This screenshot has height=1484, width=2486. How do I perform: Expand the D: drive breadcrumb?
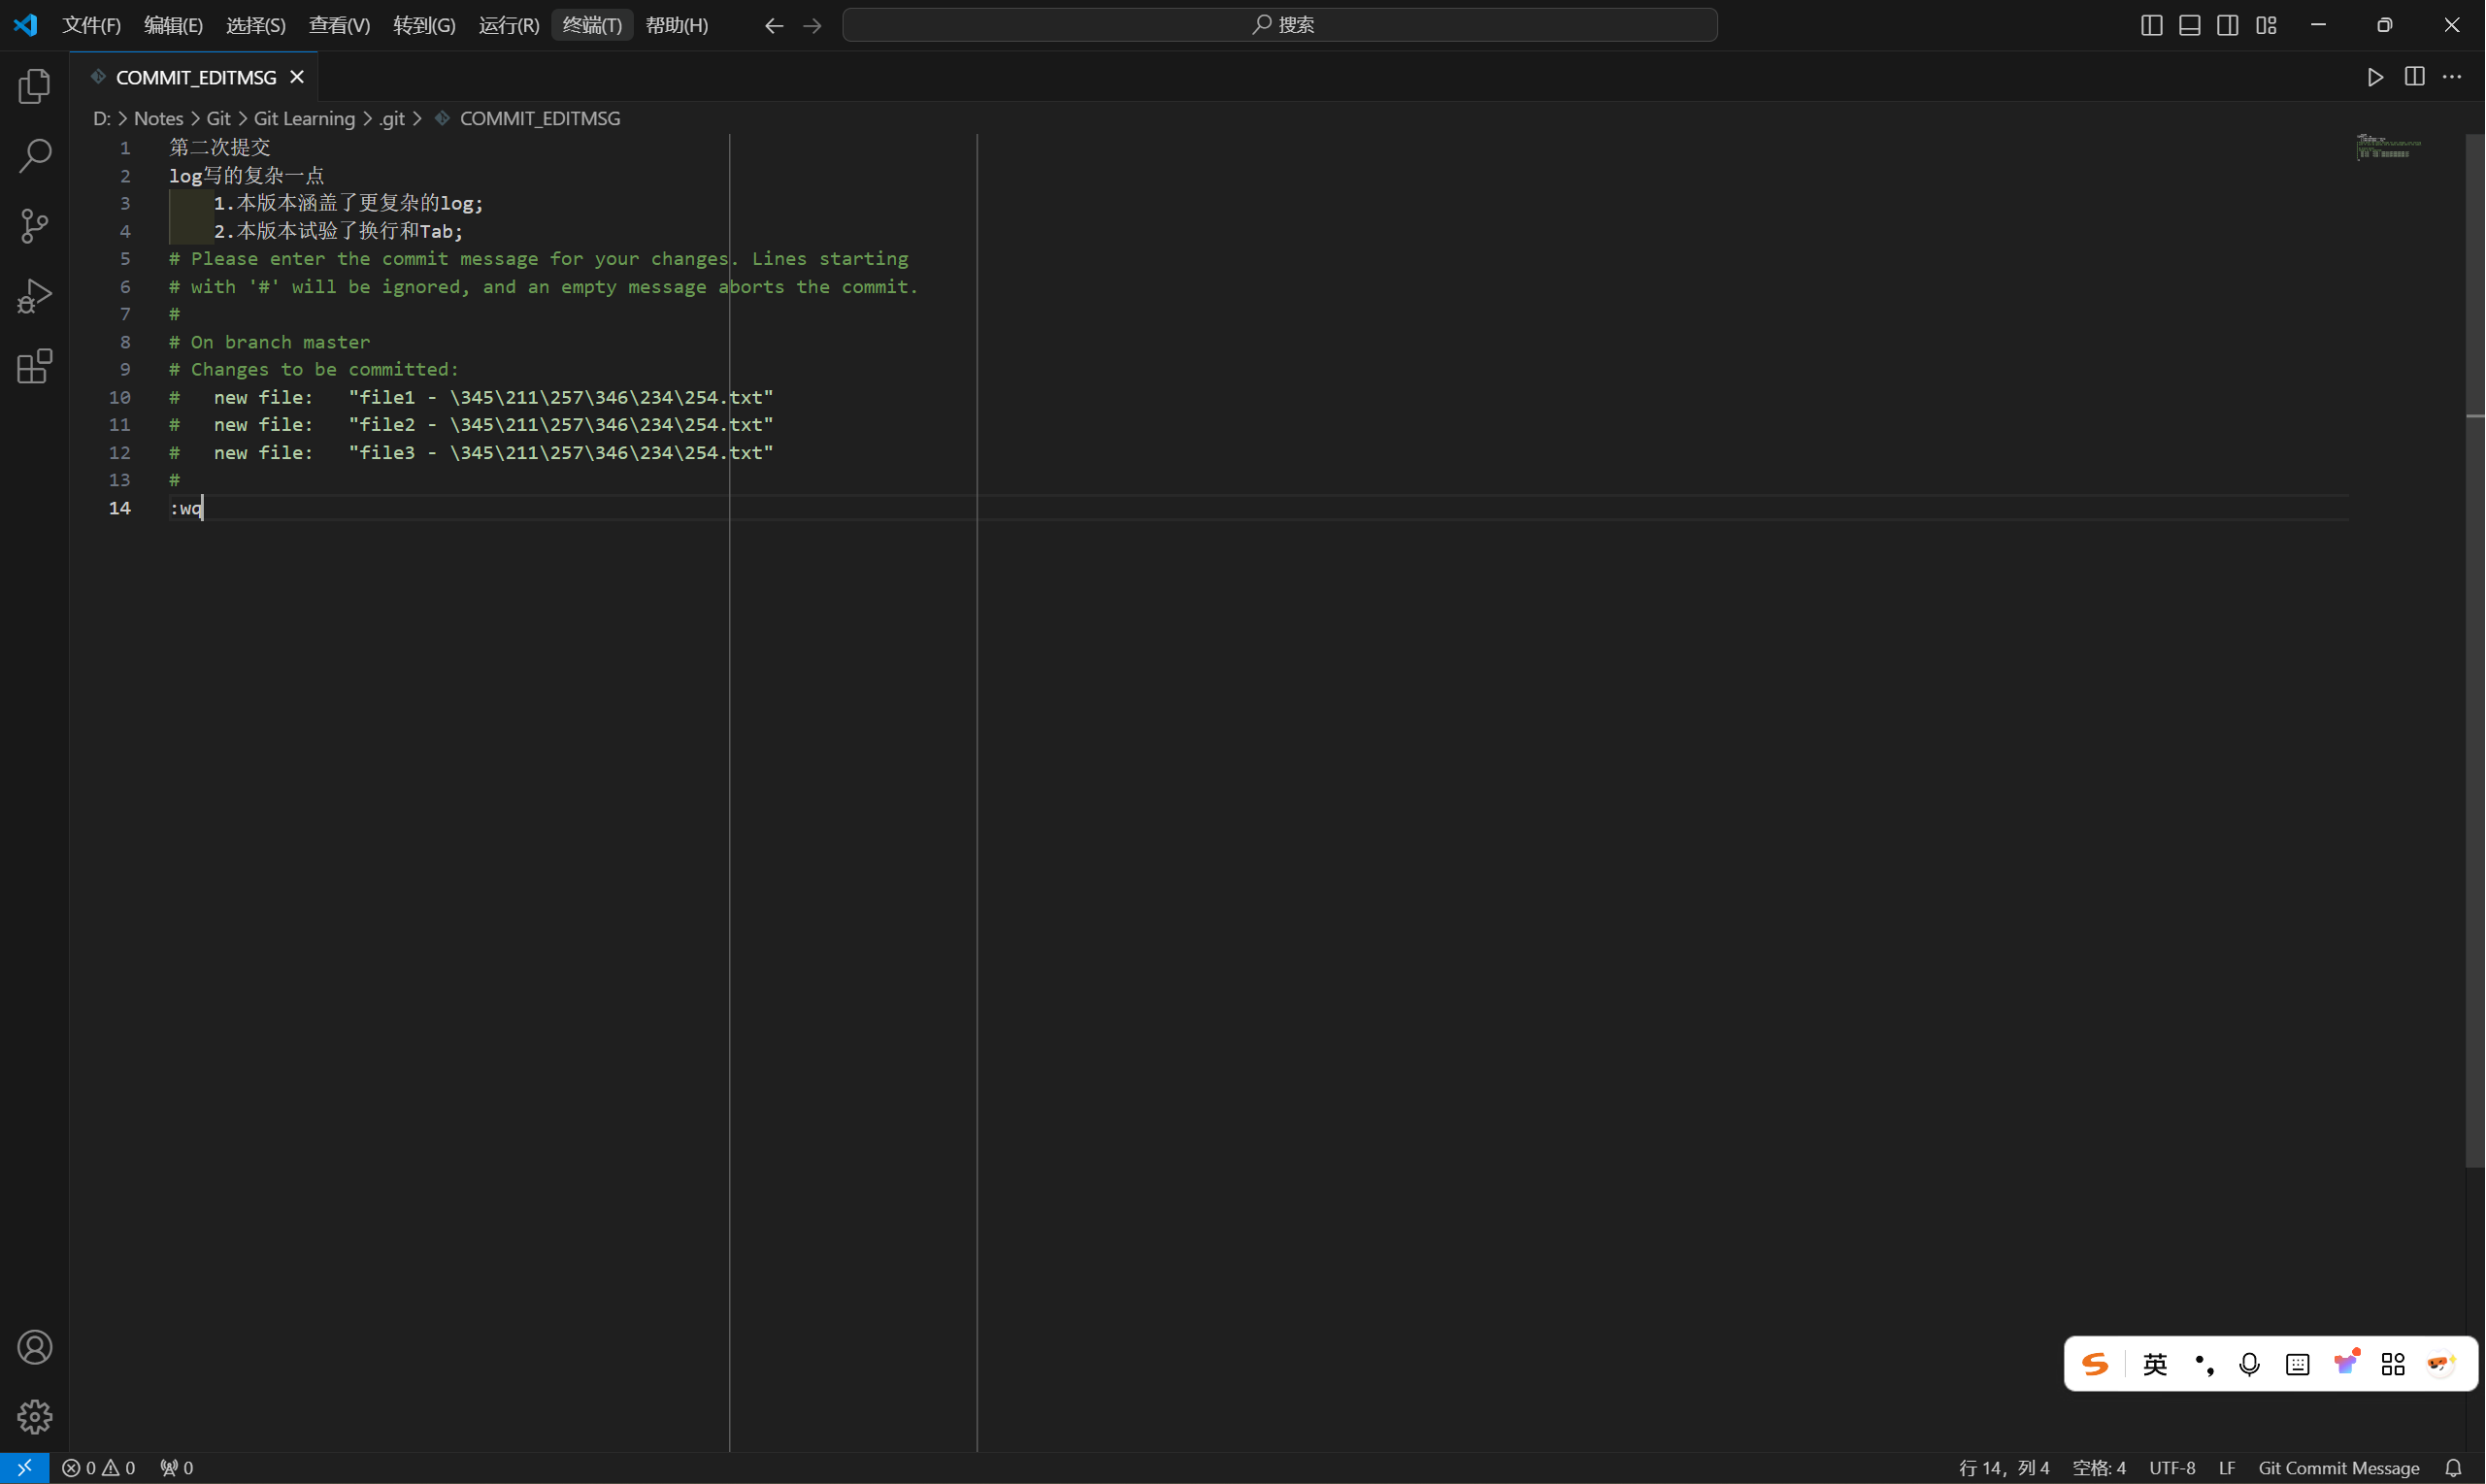coord(101,118)
